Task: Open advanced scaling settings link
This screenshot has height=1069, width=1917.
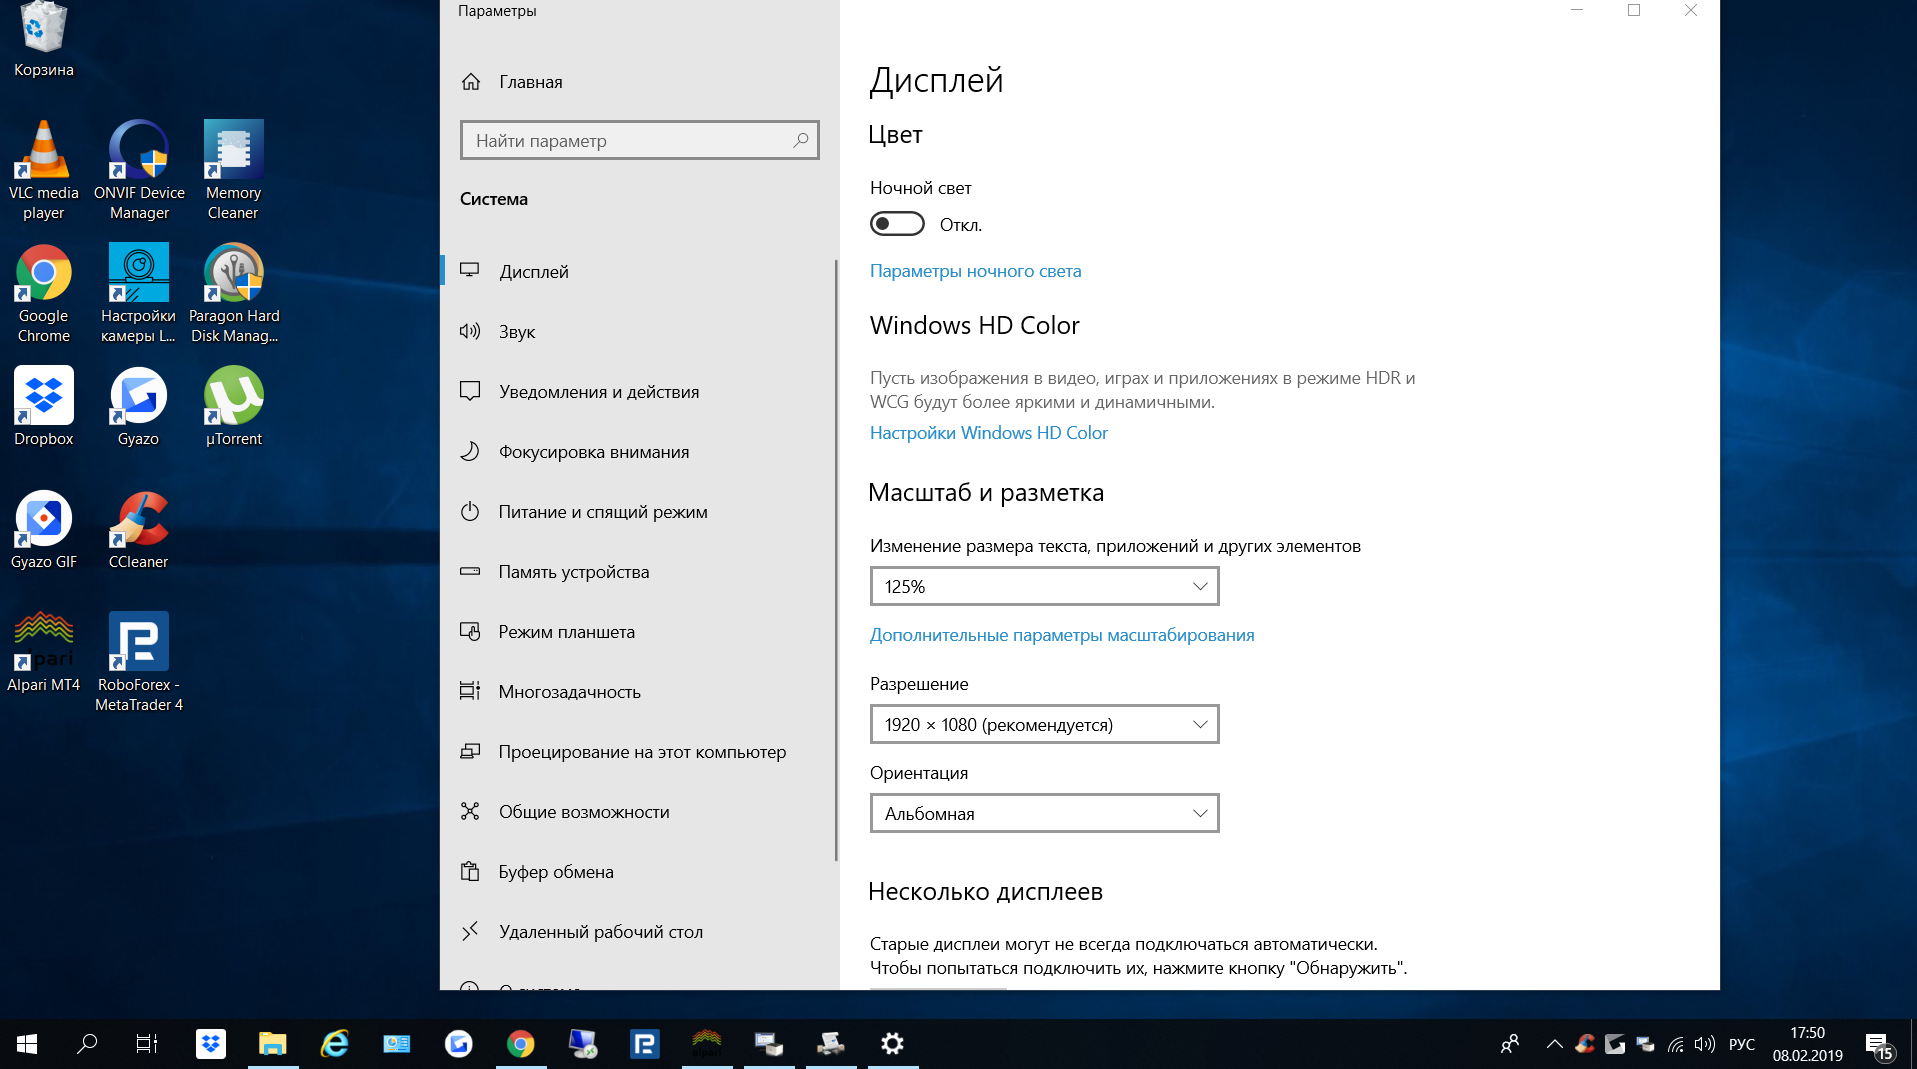Action: (1061, 635)
